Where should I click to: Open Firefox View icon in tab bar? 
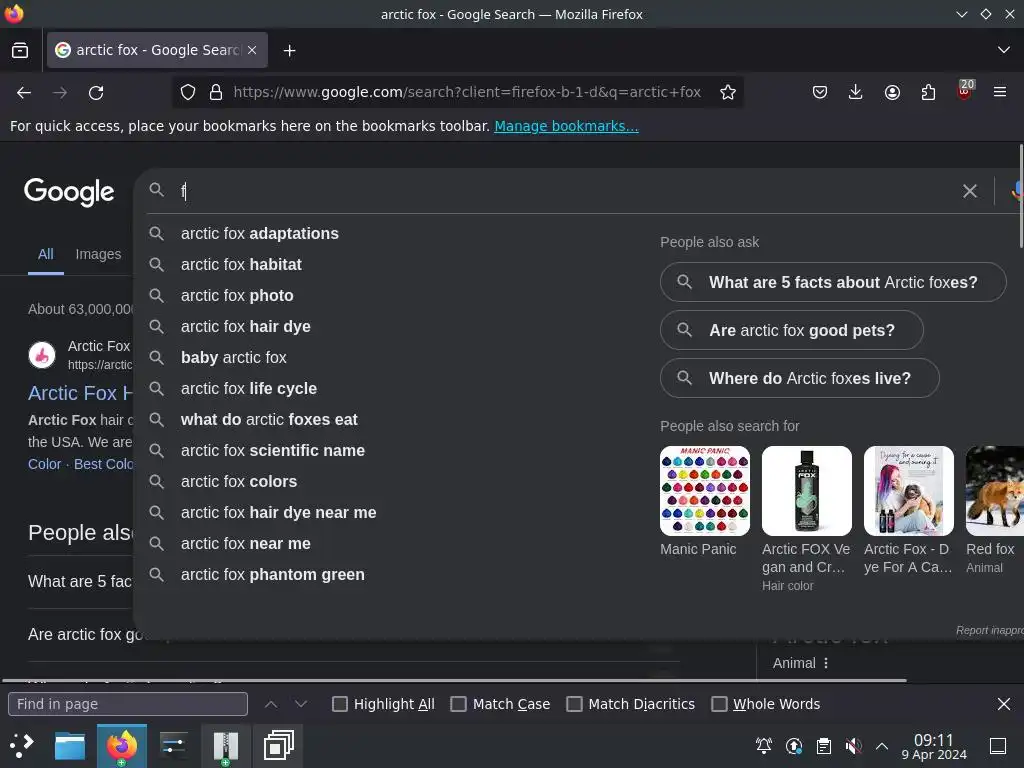coord(20,50)
